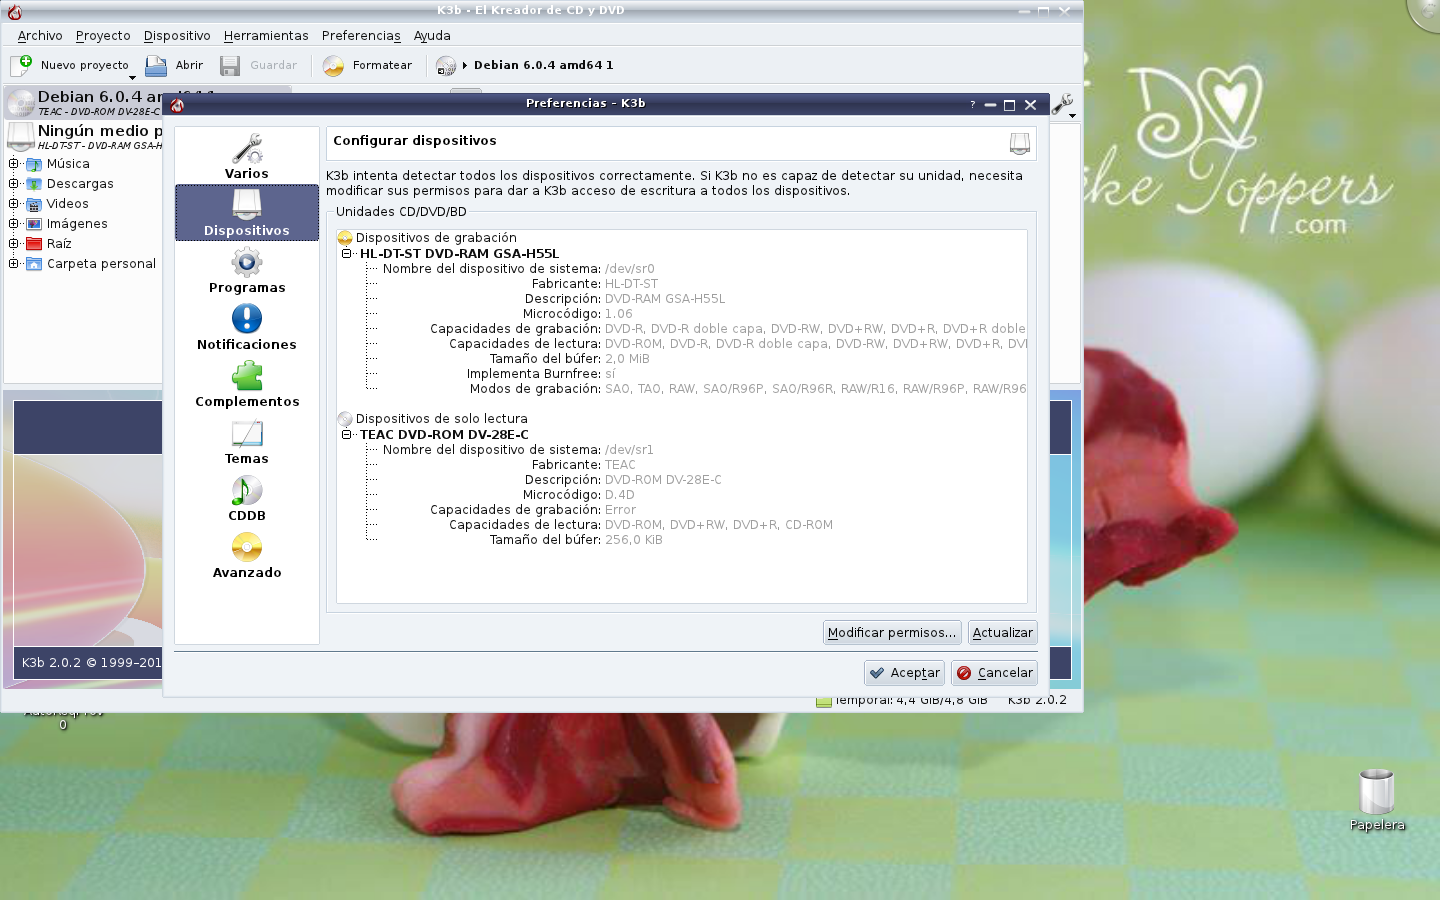Collapse the TEAC DVD-ROM DV-28E-C tree node

click(347, 435)
